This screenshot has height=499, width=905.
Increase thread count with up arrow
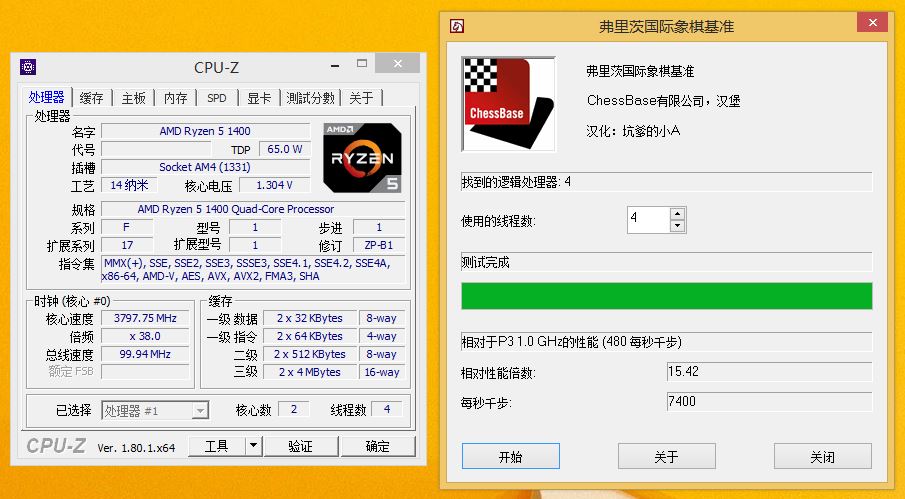pos(678,213)
